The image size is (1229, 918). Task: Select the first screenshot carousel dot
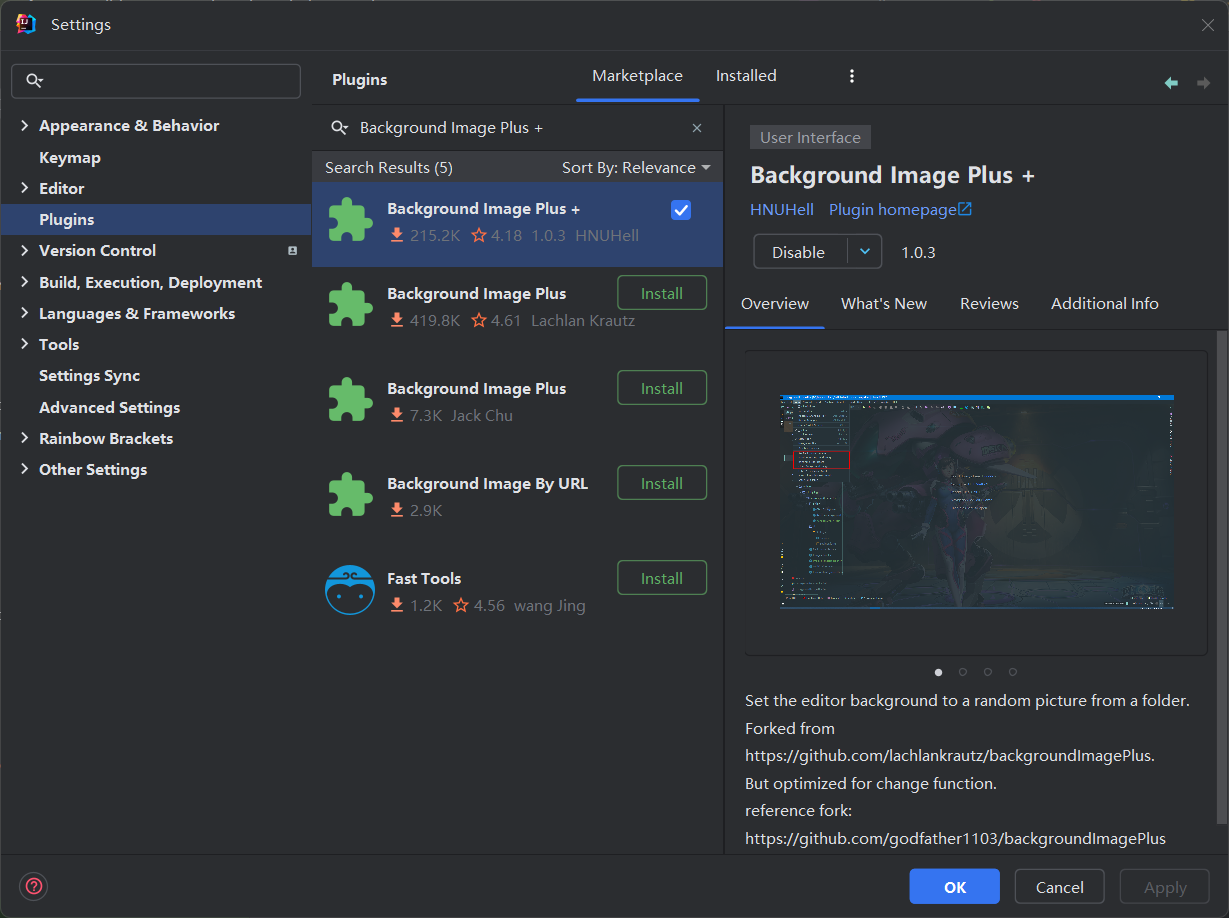(x=938, y=672)
